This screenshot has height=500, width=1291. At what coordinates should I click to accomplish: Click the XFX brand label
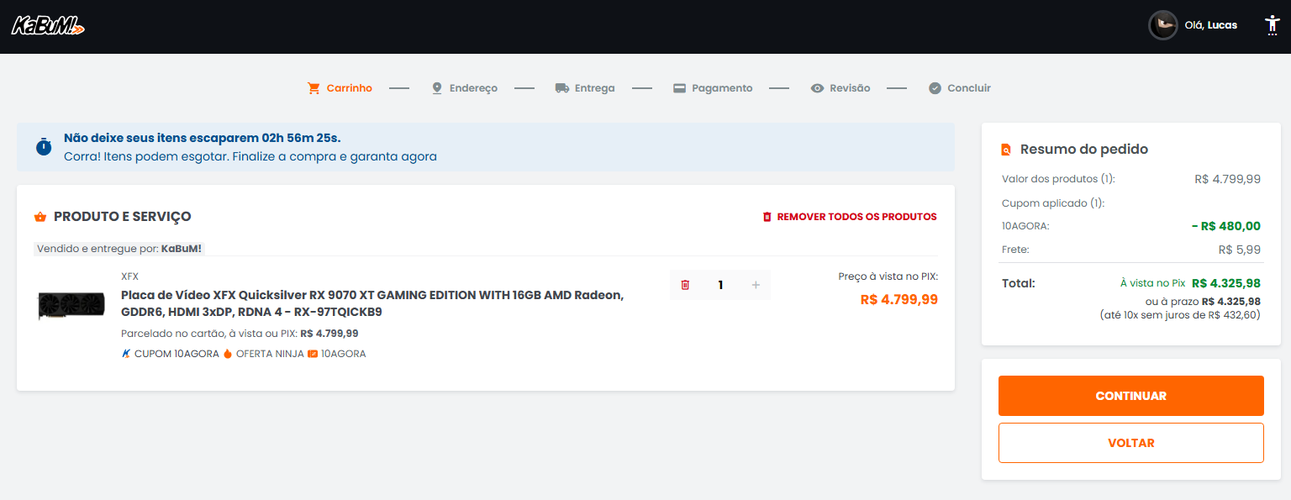[130, 276]
